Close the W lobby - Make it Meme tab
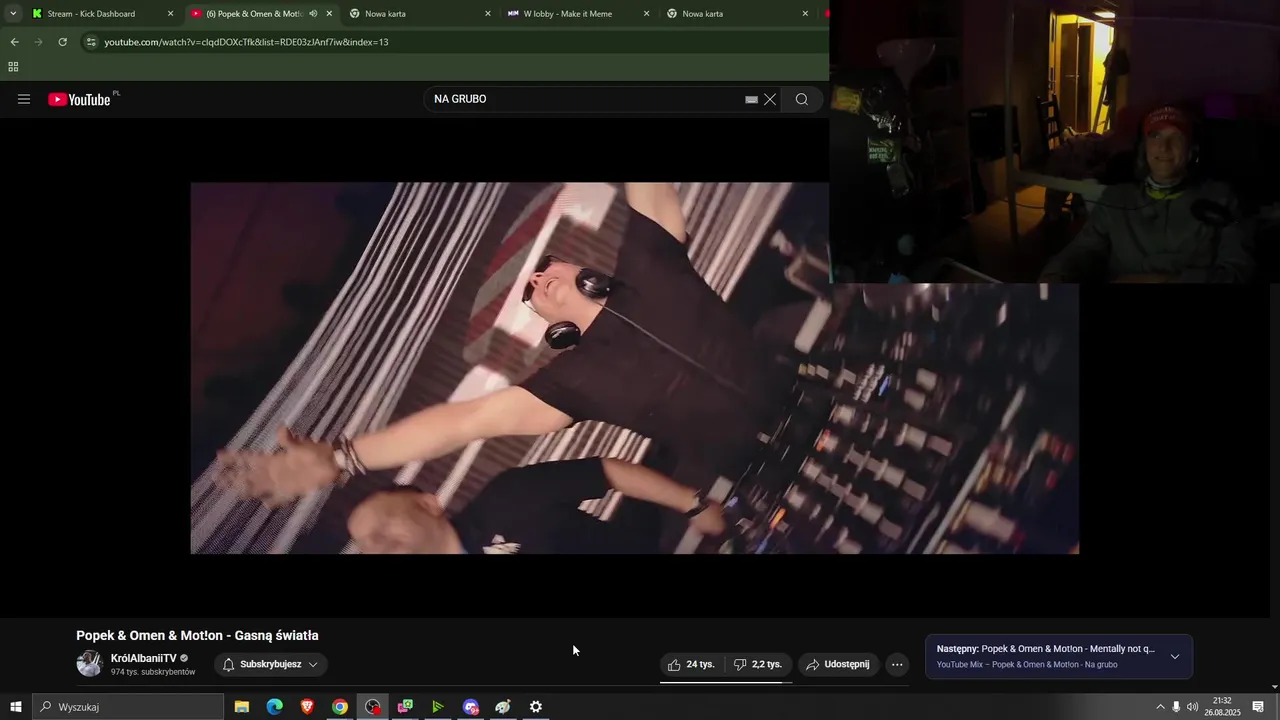The width and height of the screenshot is (1280, 720). [646, 14]
